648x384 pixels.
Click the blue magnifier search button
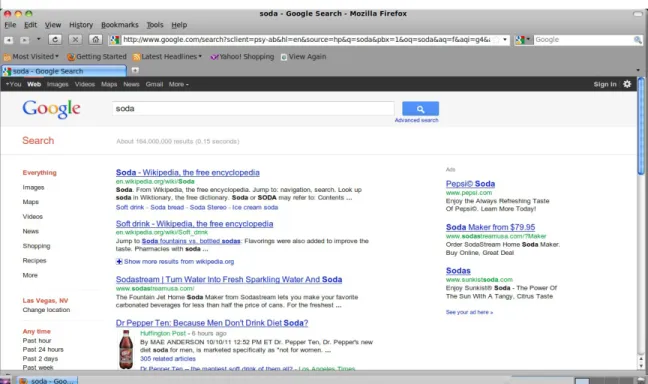(420, 109)
